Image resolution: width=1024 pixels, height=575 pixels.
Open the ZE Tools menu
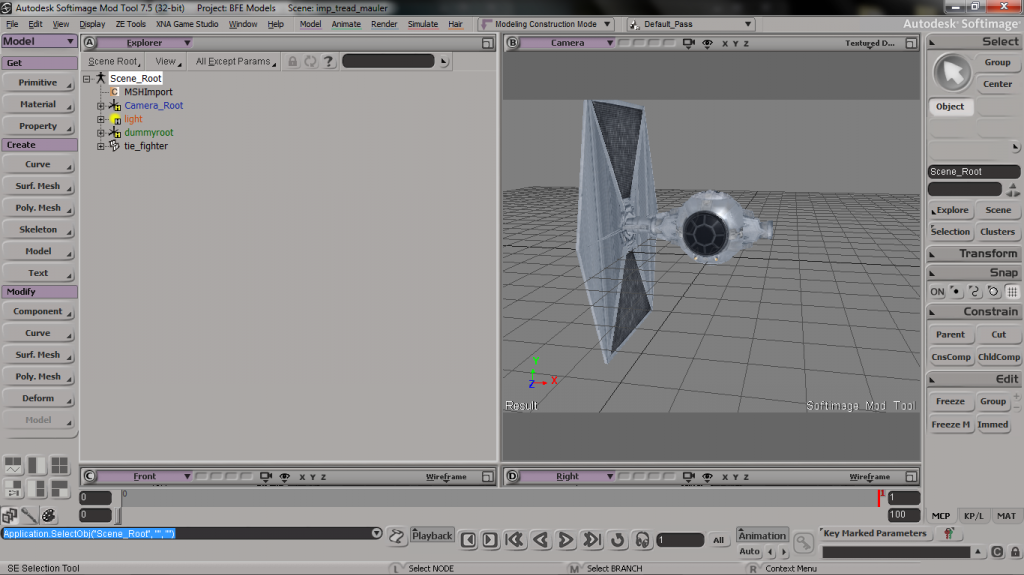pyautogui.click(x=131, y=24)
